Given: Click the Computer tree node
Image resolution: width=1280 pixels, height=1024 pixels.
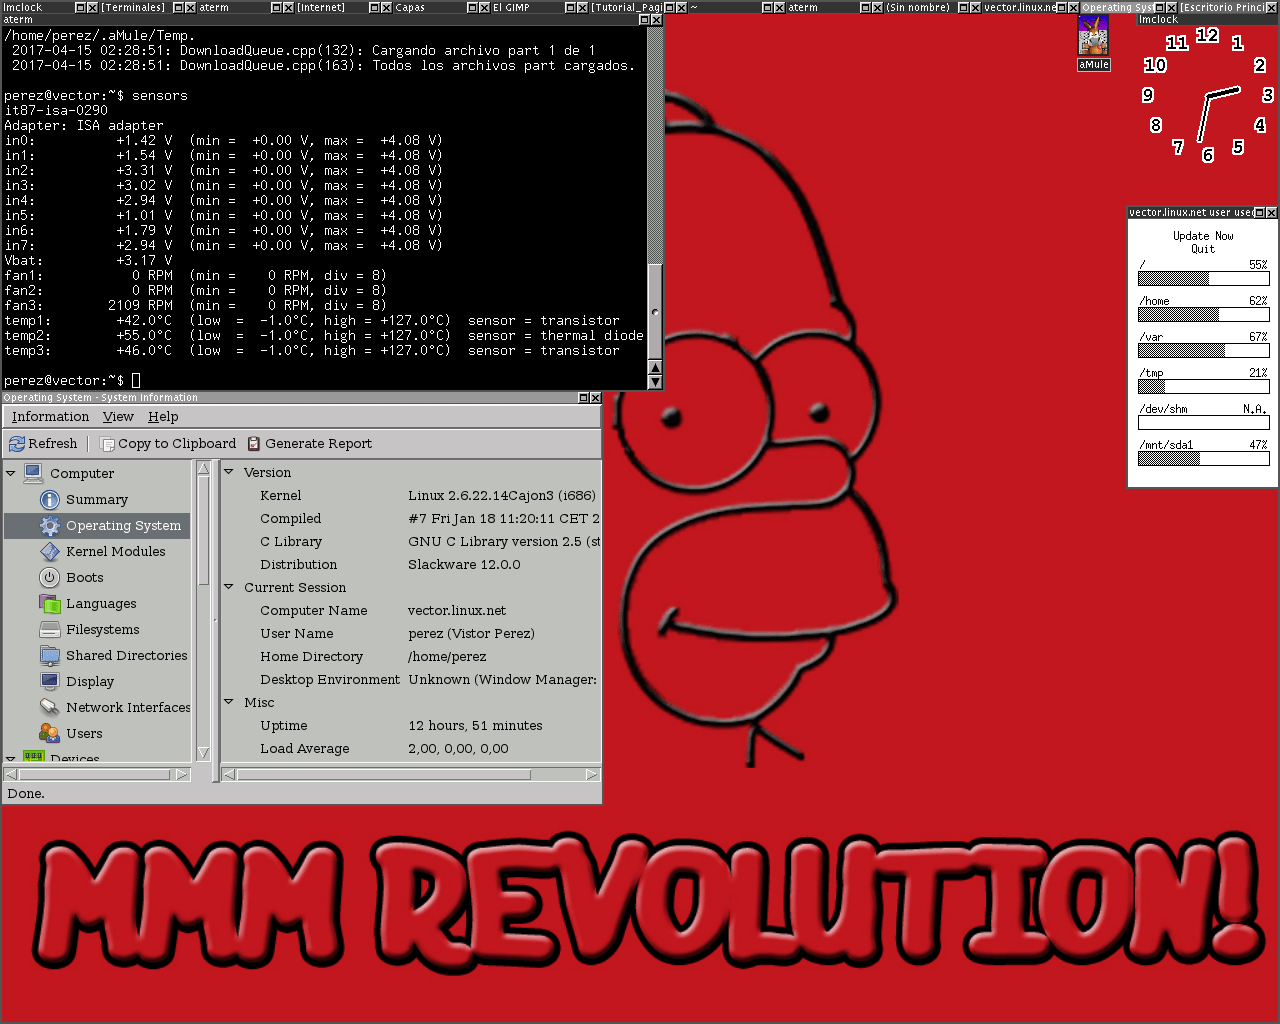Looking at the screenshot, I should pos(82,473).
